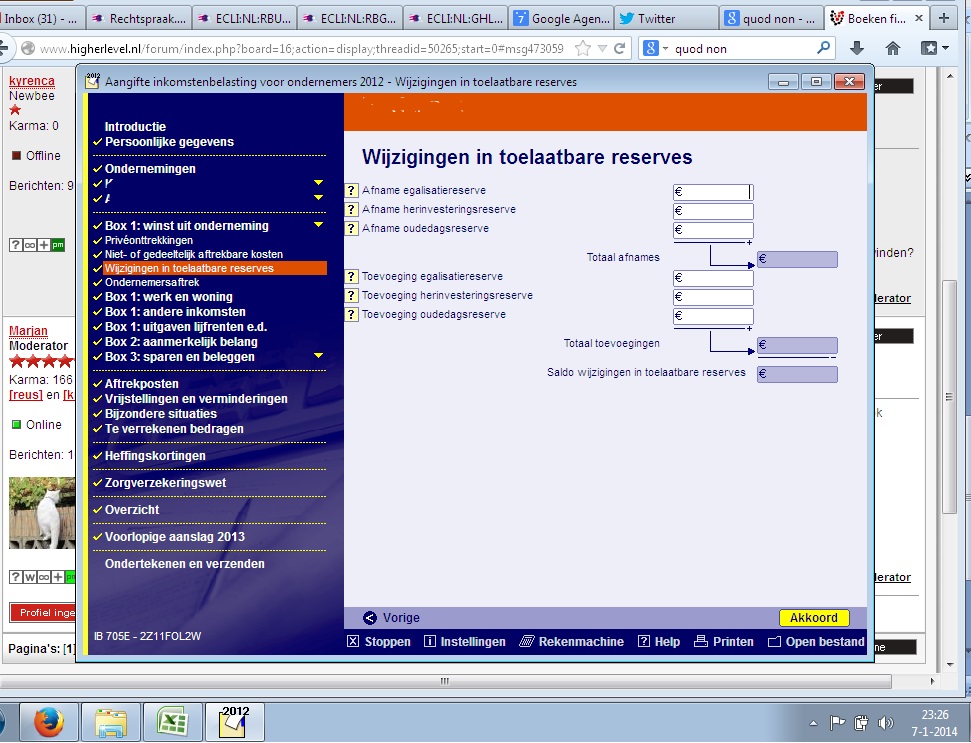Open Excel from the Windows taskbar

point(172,720)
